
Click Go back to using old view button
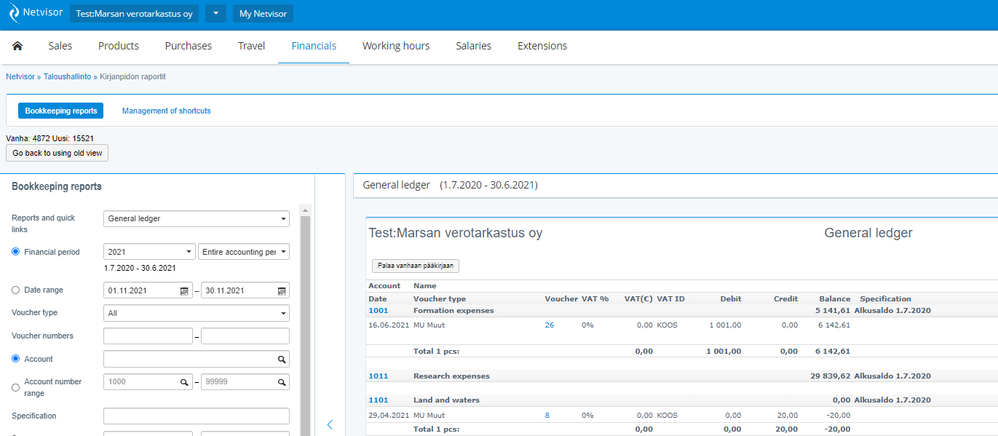(57, 153)
